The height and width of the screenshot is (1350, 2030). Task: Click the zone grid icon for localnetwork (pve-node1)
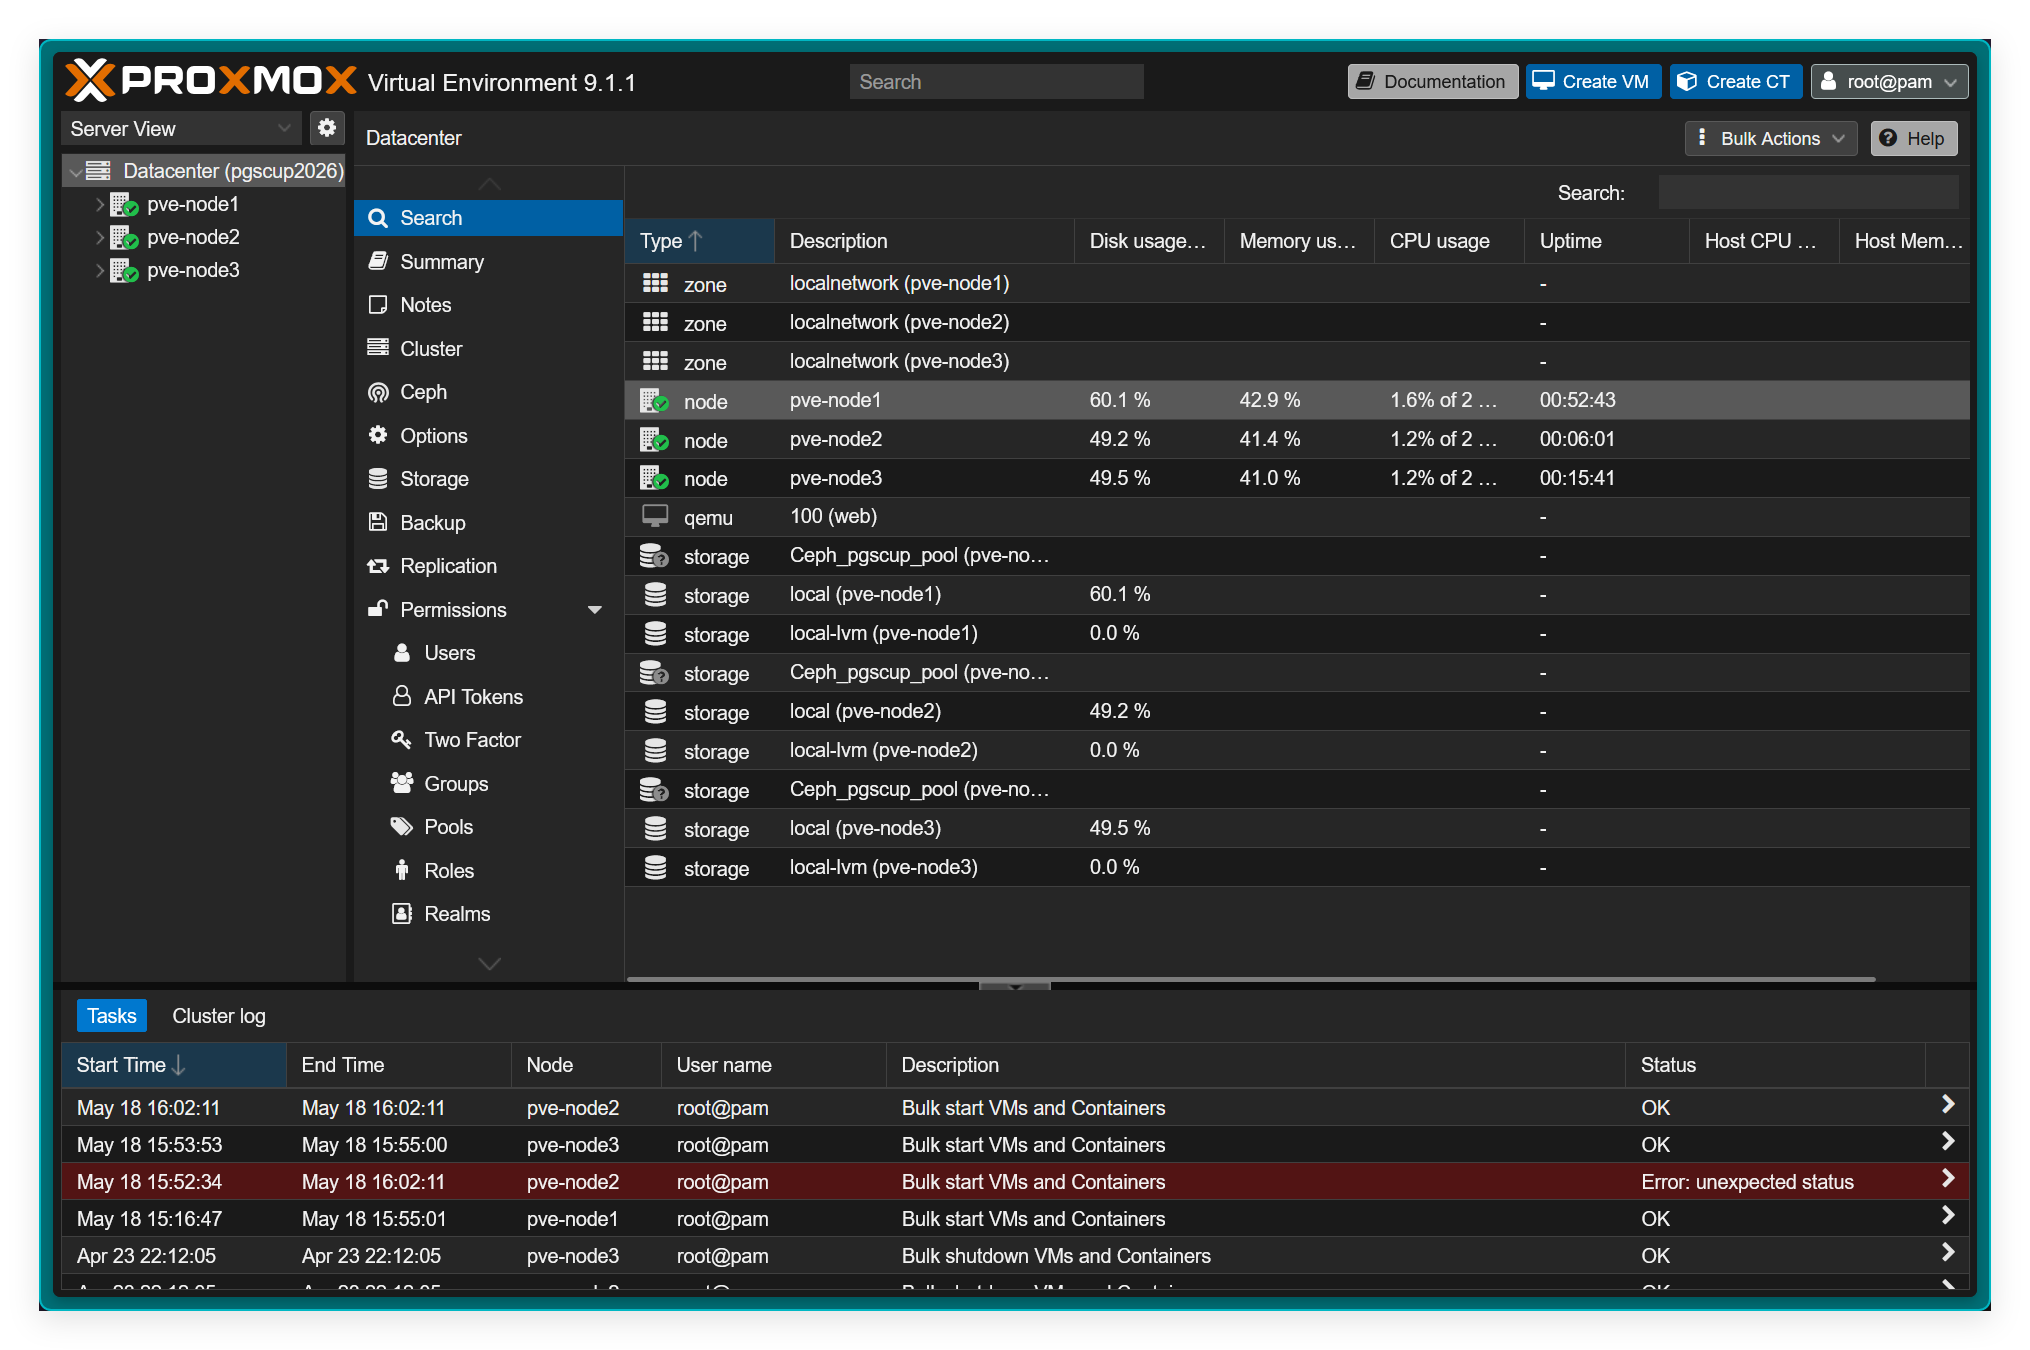click(655, 284)
